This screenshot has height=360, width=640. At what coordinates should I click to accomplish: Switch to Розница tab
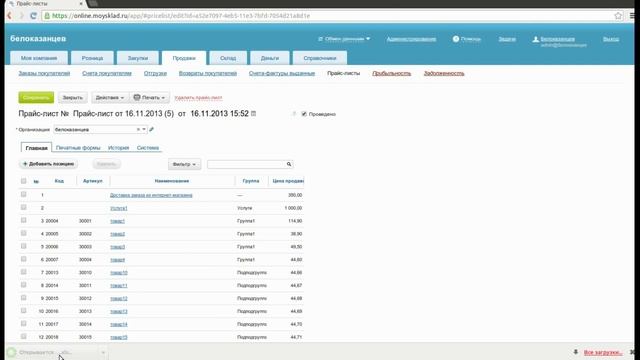(92, 58)
